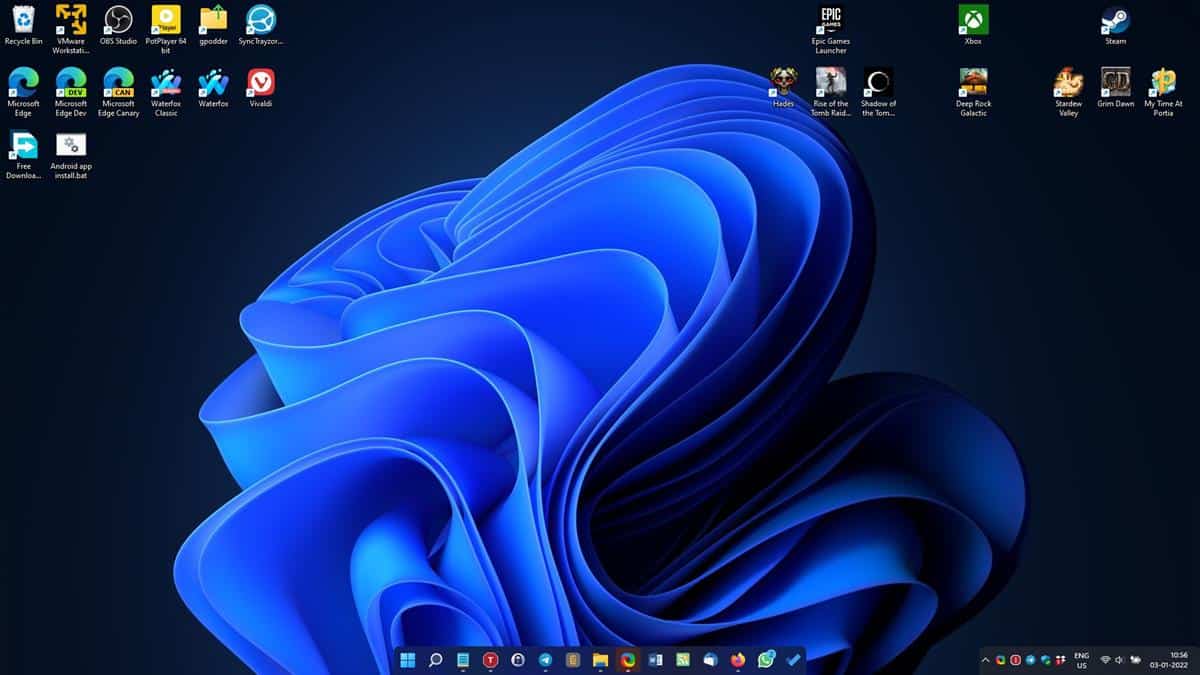Screen dimensions: 1200x675
Task: Select the Grim Dawn desktop shortcut
Action: point(1115,88)
